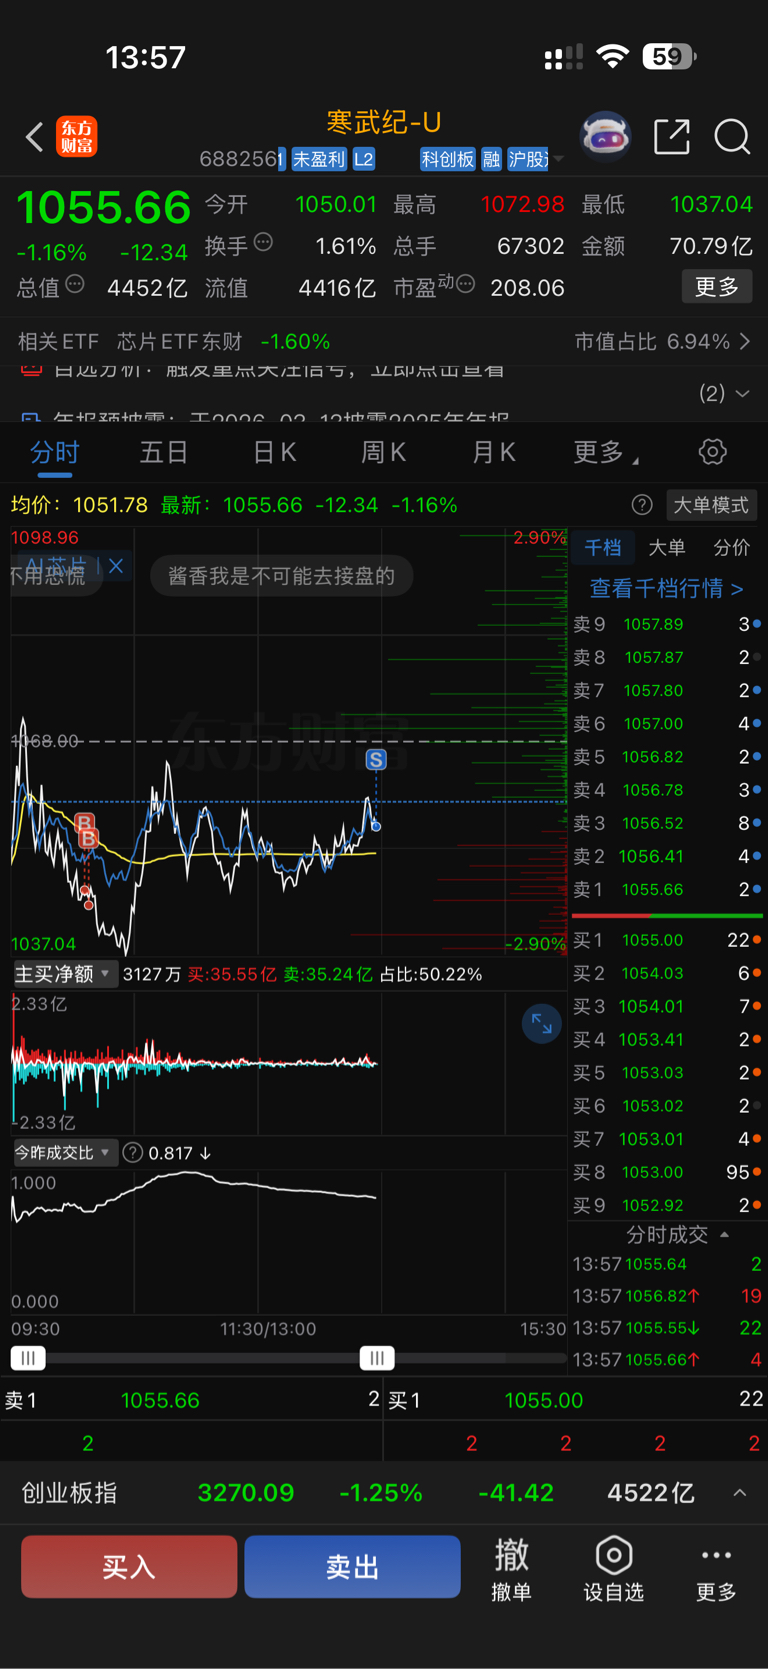Expand the 创业板指 index bar arrow
768x1669 pixels.
coord(739,1493)
